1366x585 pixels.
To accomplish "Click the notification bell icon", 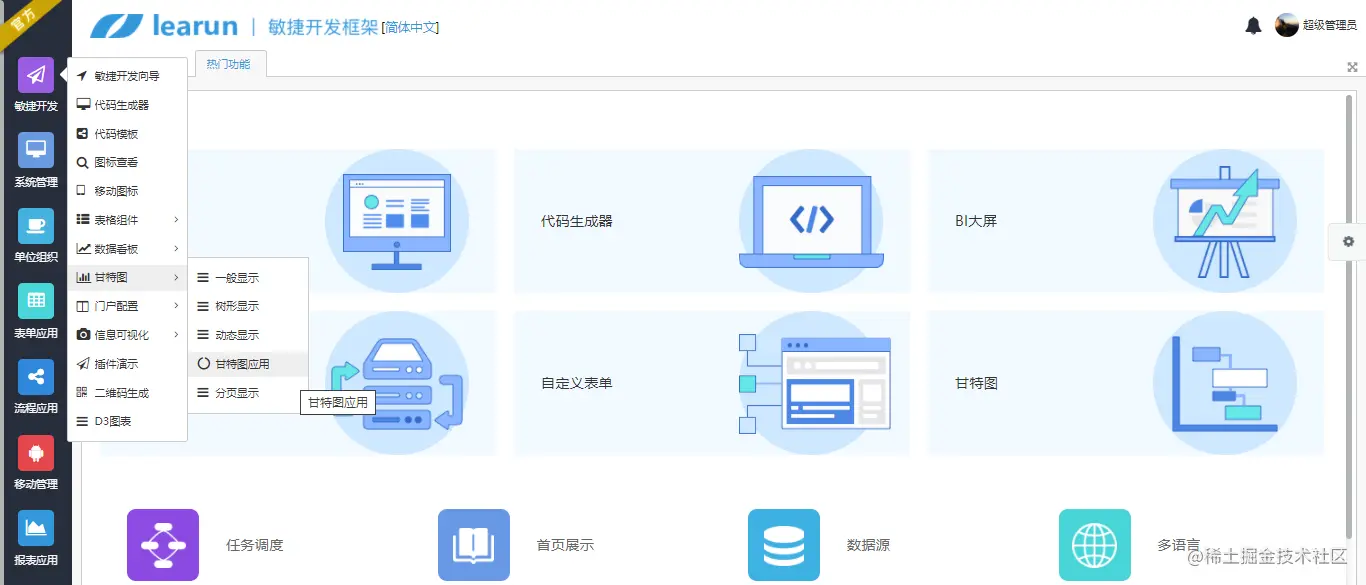I will click(1253, 24).
